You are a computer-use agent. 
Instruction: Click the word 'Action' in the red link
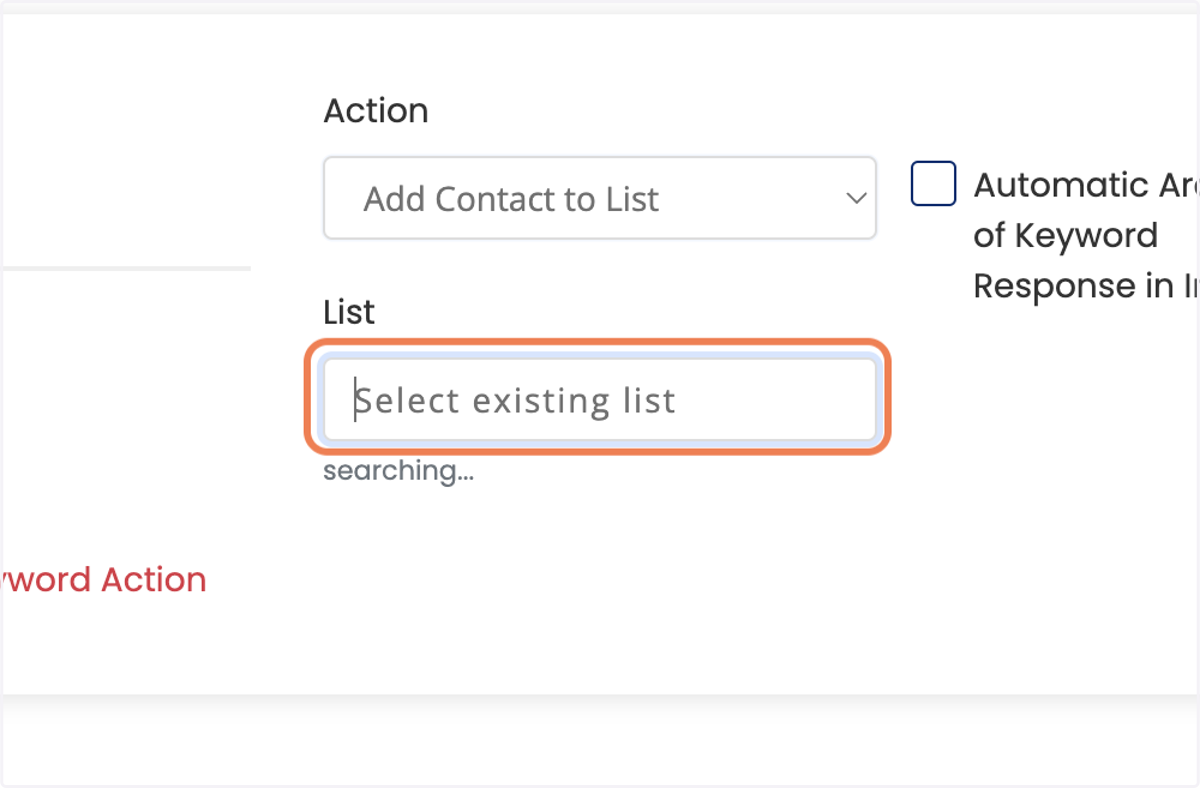[x=154, y=579]
